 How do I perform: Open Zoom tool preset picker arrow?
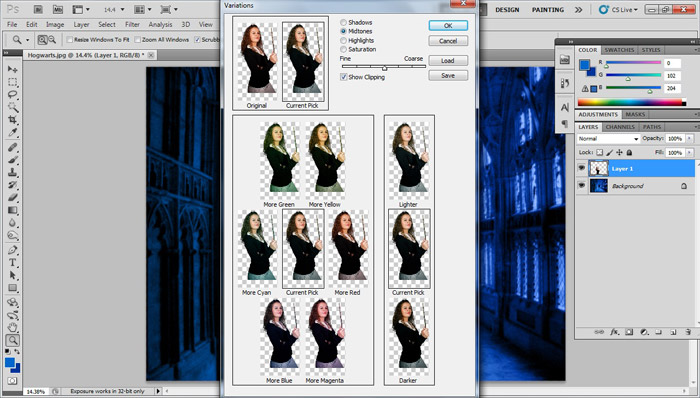tap(27, 40)
